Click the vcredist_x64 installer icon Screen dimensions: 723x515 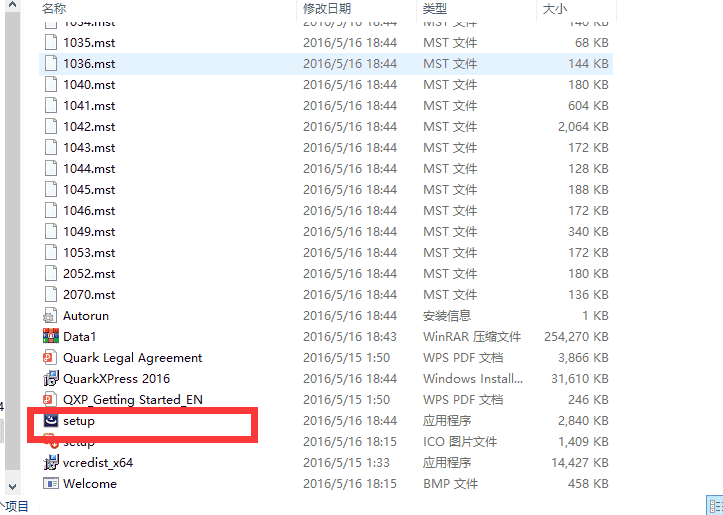[51, 462]
